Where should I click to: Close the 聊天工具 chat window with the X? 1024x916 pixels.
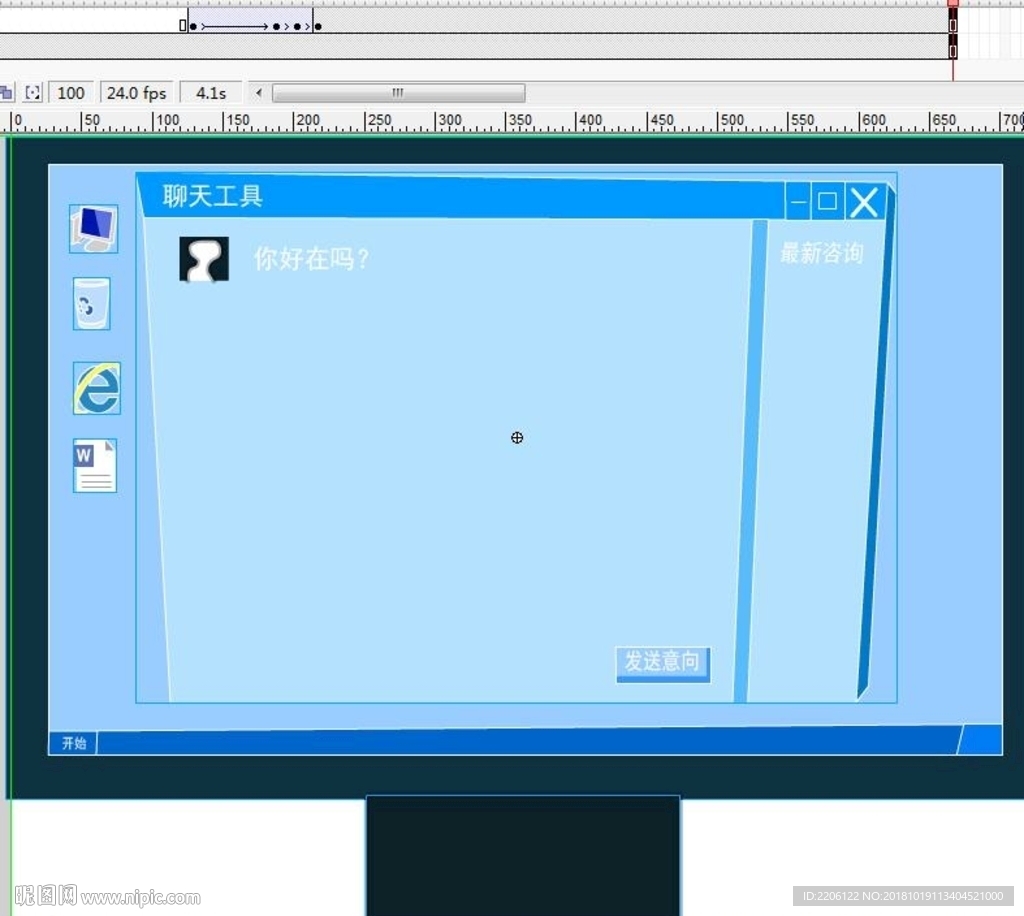pyautogui.click(x=864, y=202)
